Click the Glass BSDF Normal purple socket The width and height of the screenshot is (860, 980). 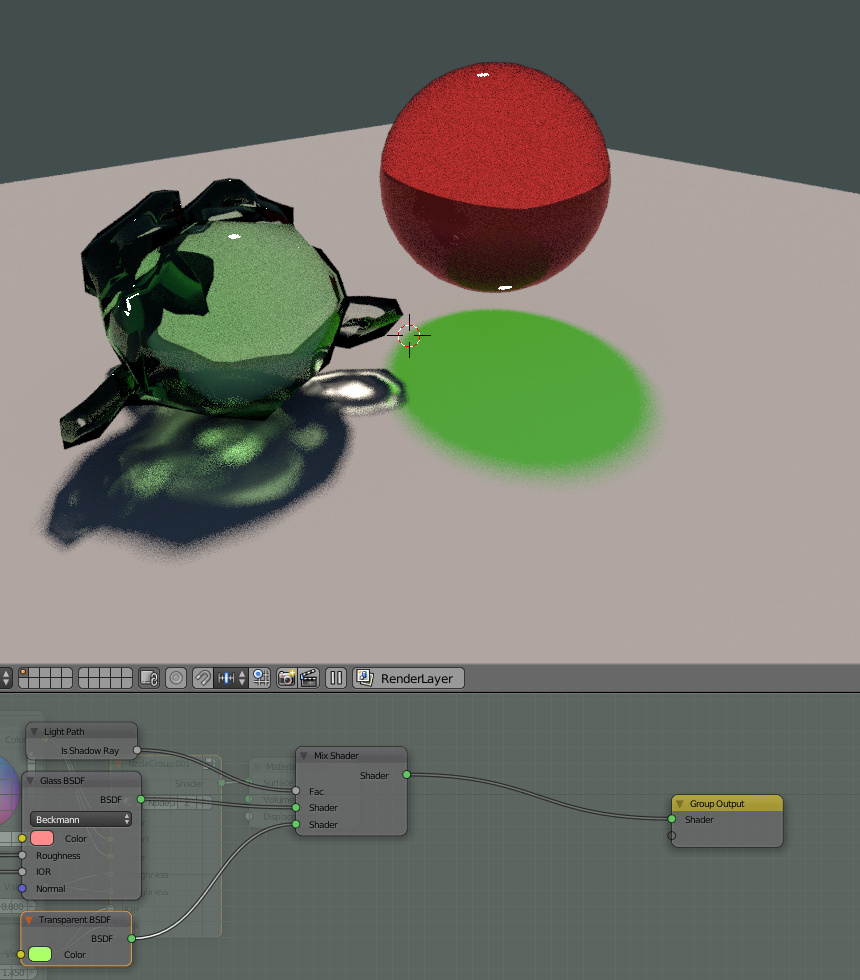coord(22,888)
